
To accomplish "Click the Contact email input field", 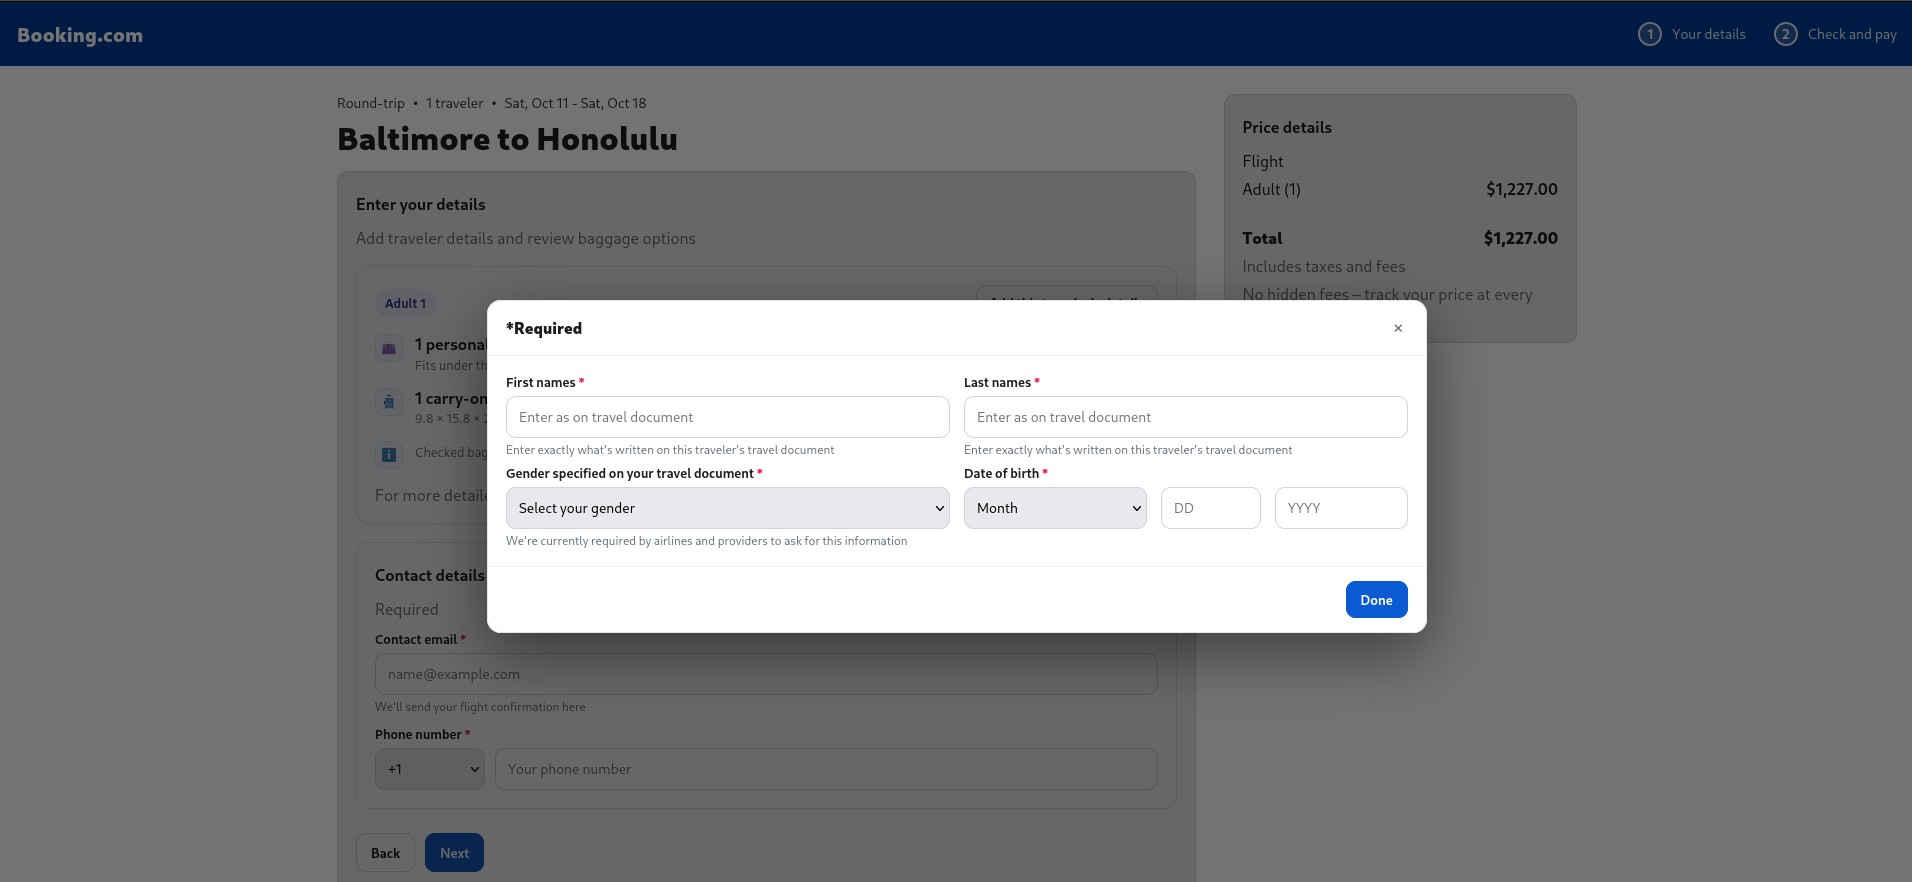I will (765, 674).
